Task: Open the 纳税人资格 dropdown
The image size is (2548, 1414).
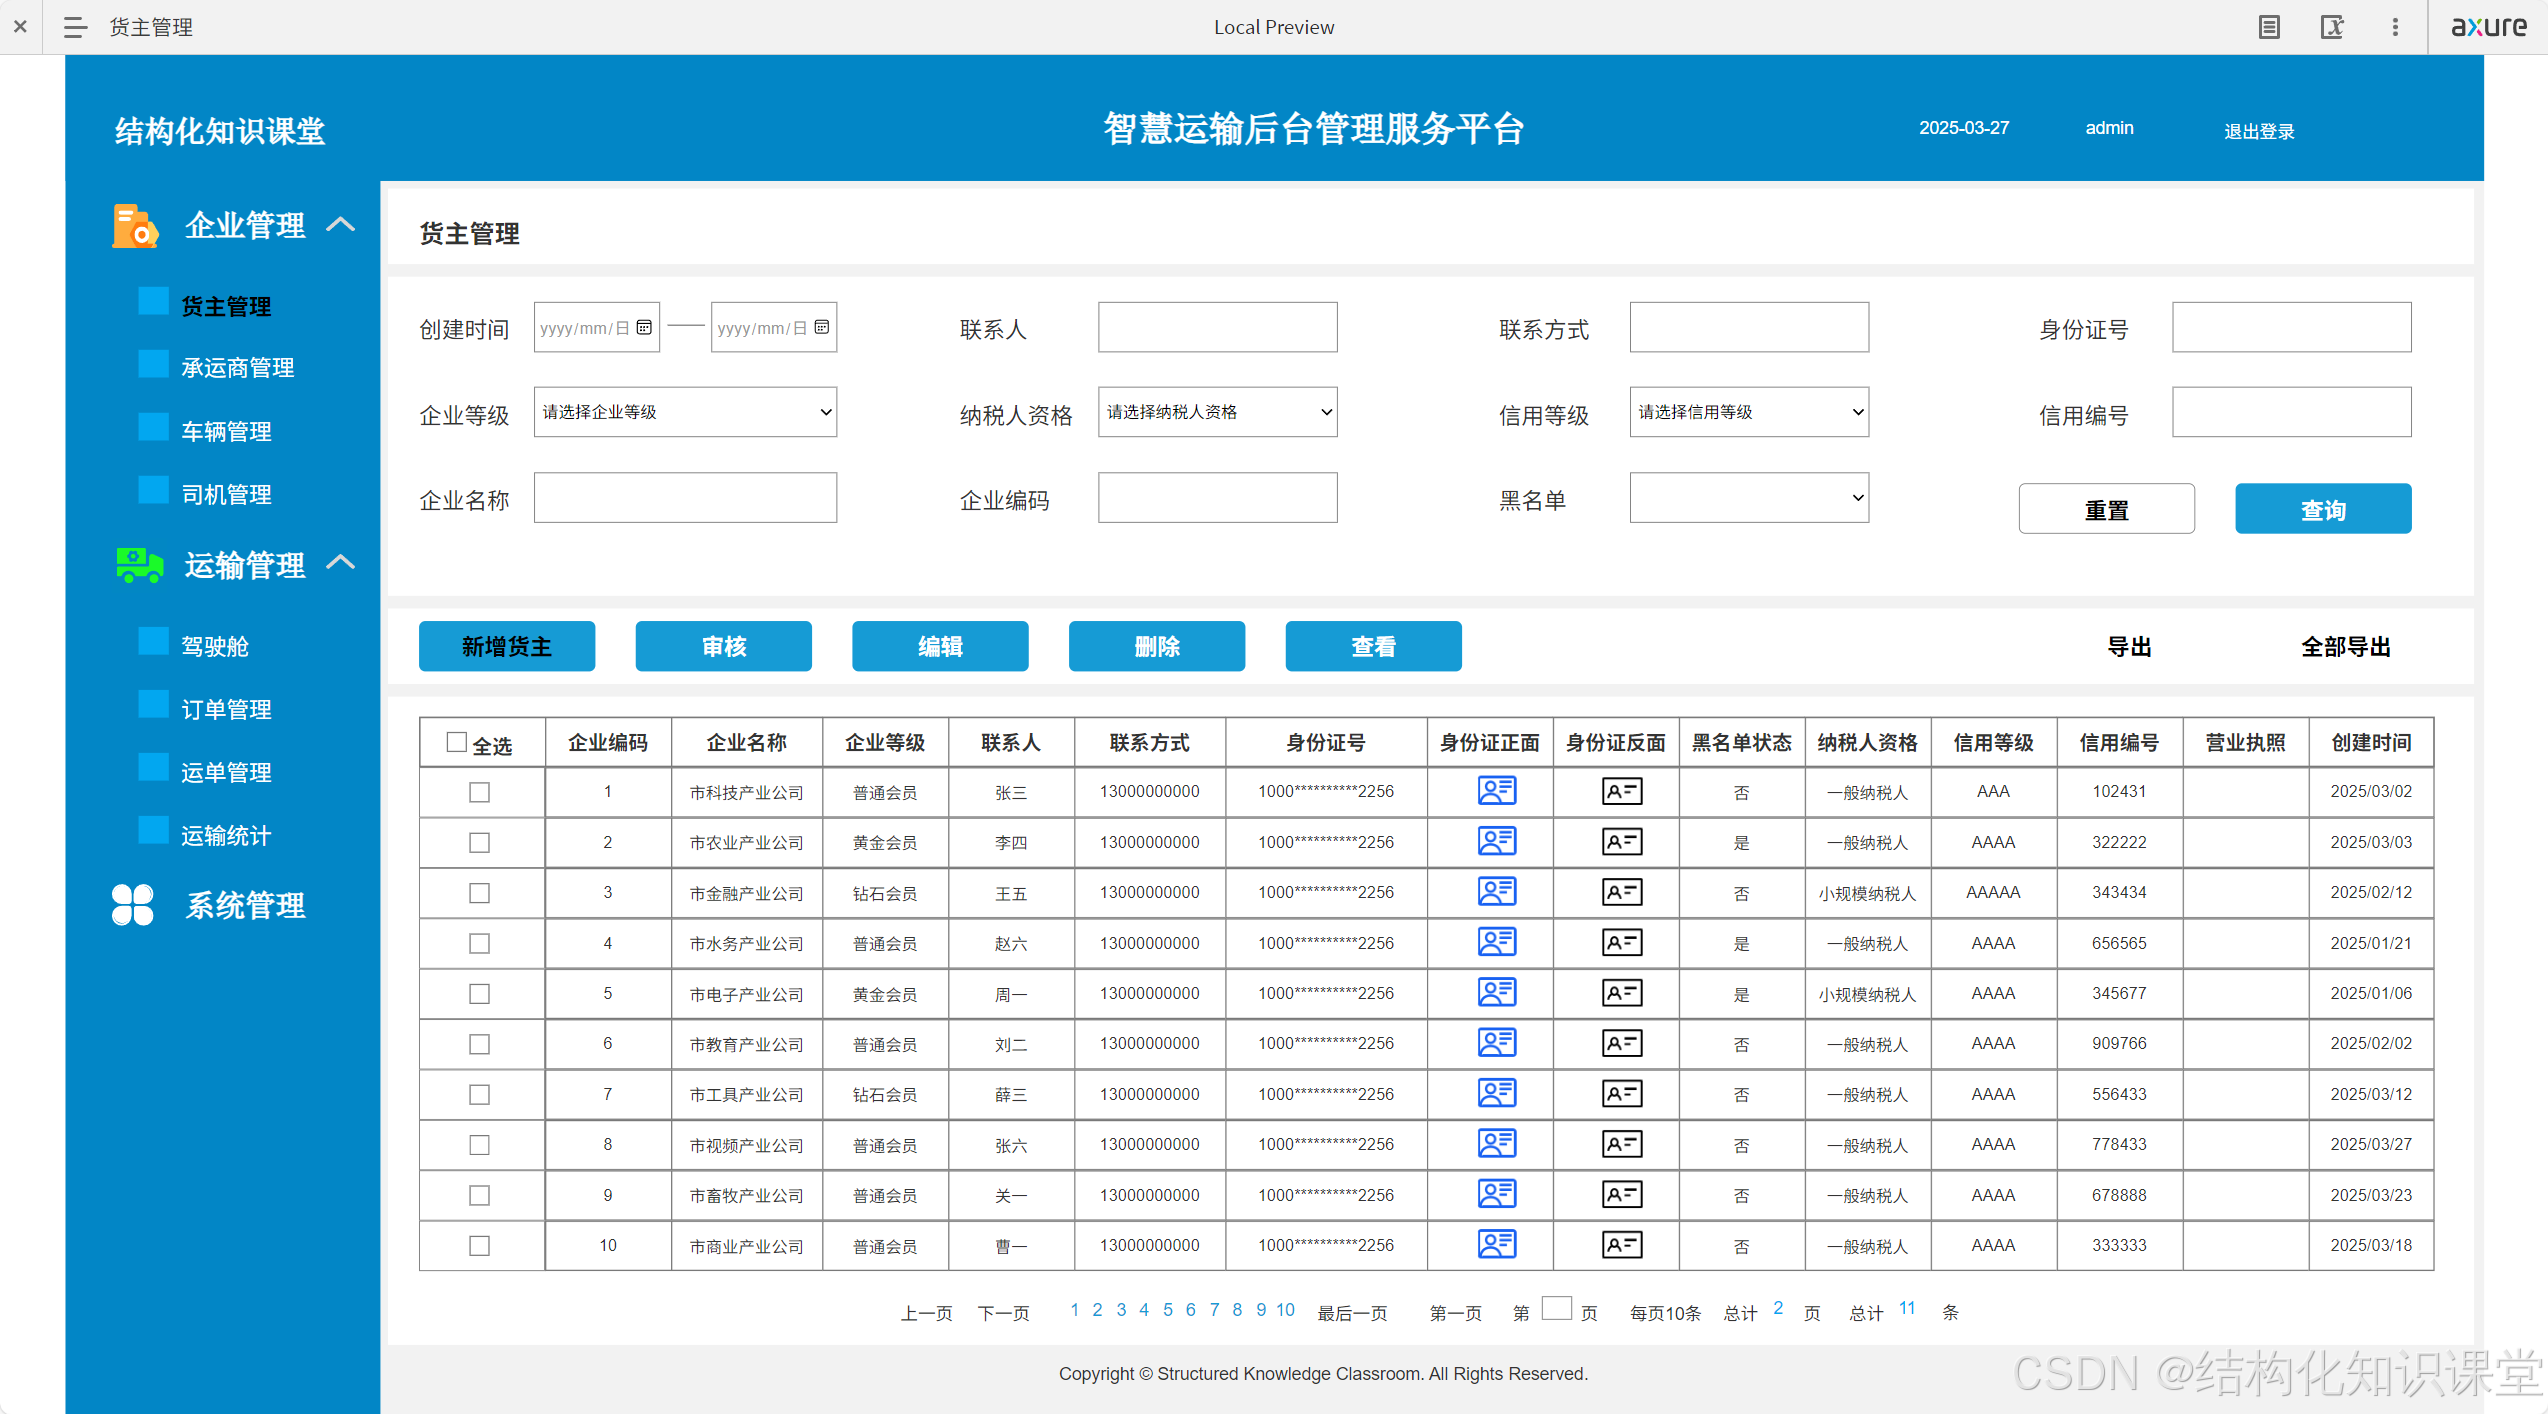Action: tap(1217, 412)
